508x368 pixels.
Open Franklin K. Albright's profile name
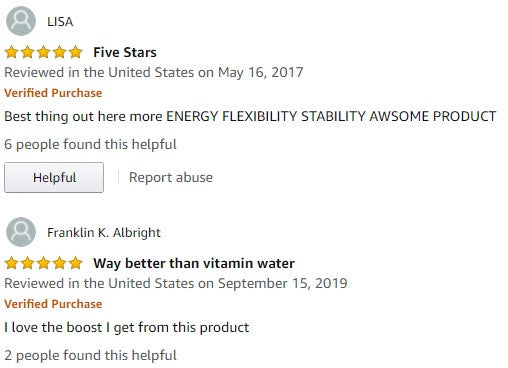pyautogui.click(x=104, y=233)
